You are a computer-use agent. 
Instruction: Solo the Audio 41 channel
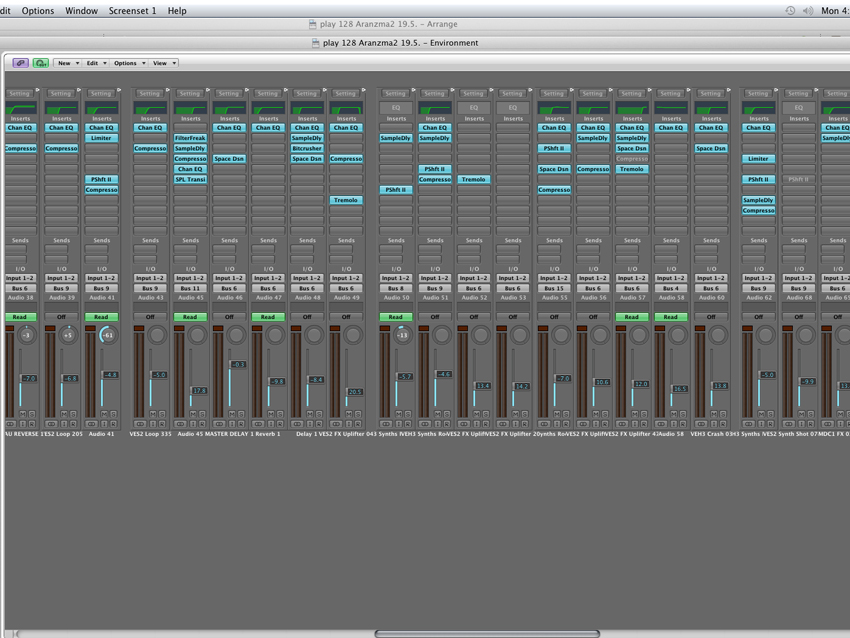point(113,414)
